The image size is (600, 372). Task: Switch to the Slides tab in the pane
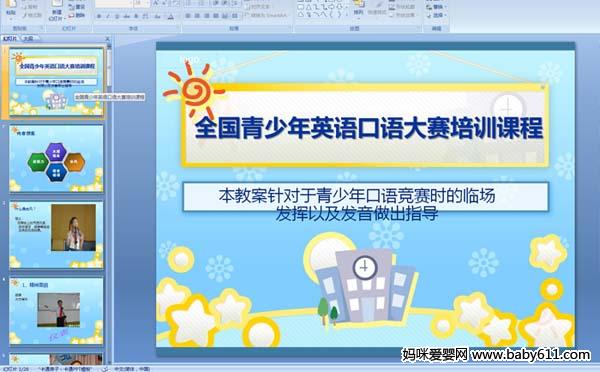pyautogui.click(x=10, y=38)
